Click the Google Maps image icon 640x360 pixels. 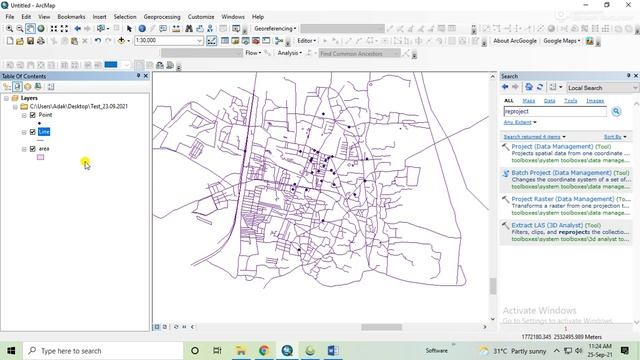coord(589,41)
